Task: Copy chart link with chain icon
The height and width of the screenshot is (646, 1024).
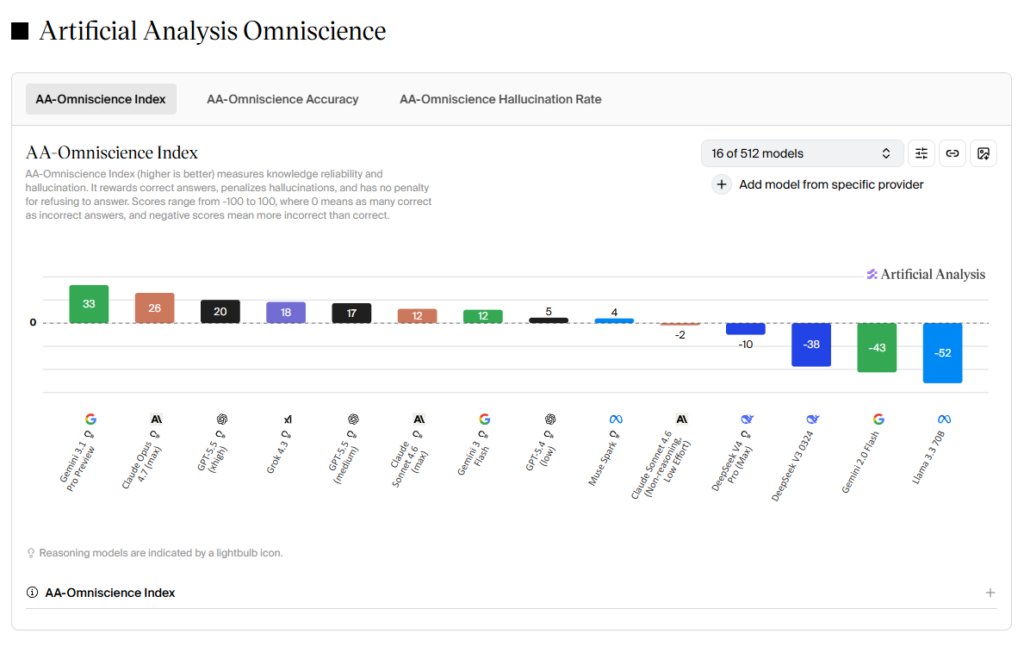Action: pyautogui.click(x=952, y=153)
